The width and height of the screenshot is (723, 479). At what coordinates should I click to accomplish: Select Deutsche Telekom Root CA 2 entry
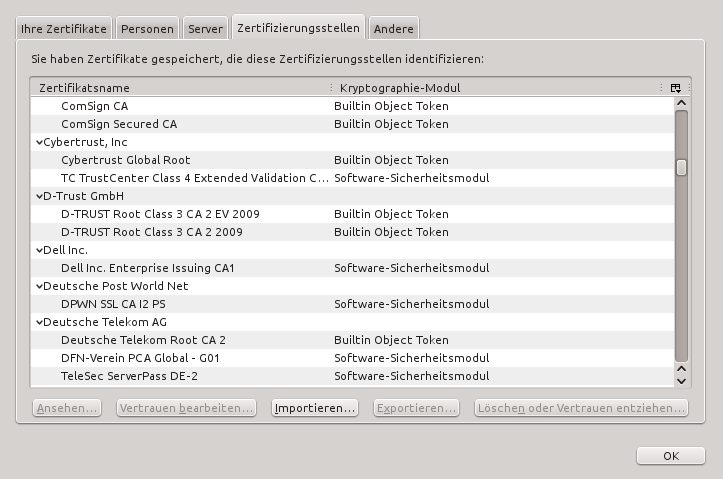(x=143, y=340)
